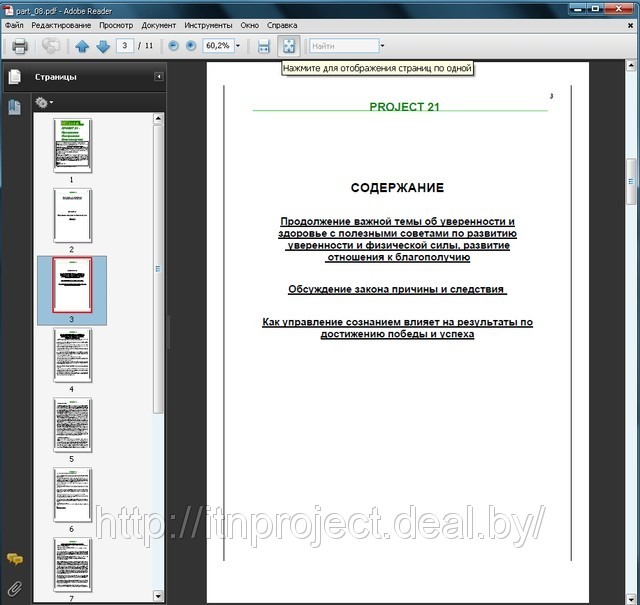Collapse the Страницы panel with arrow
Image resolution: width=640 pixels, height=605 pixels.
pyautogui.click(x=158, y=77)
